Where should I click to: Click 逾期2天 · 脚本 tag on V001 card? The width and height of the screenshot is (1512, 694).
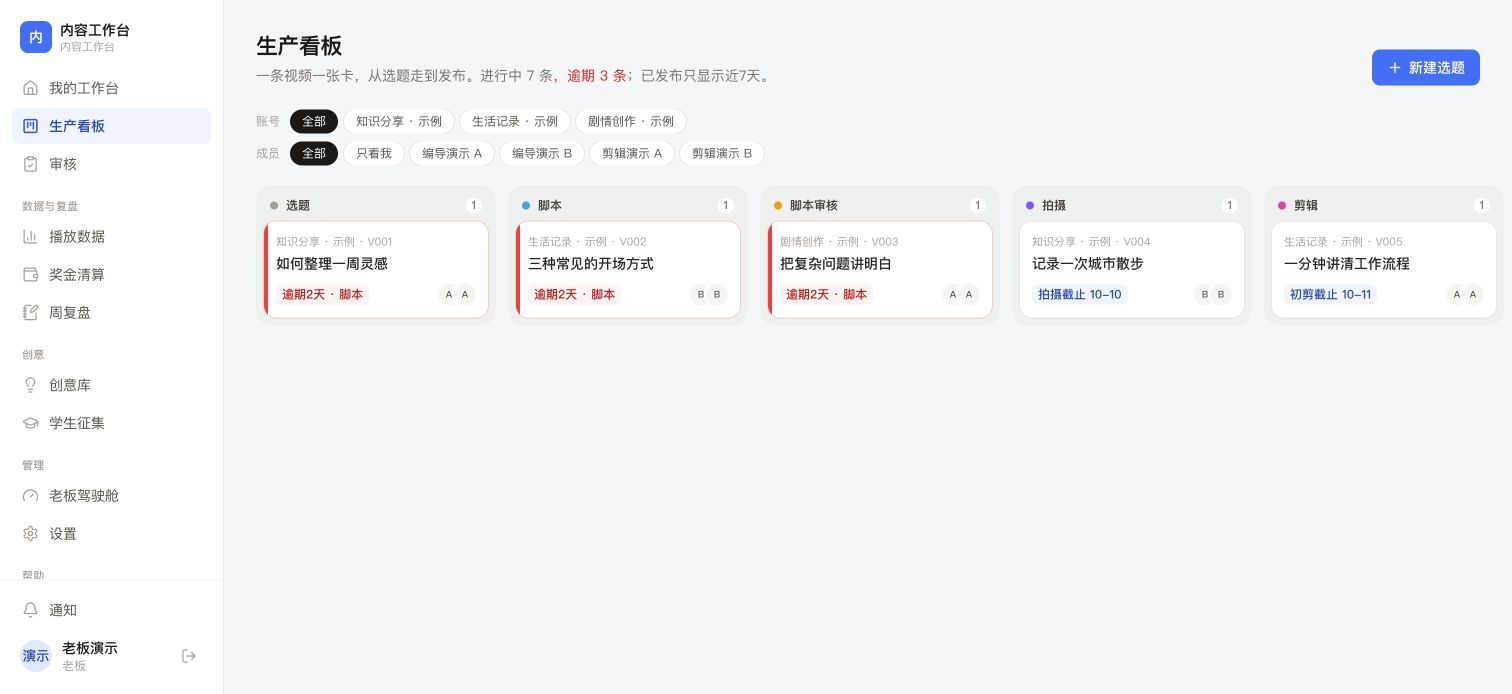tap(322, 295)
